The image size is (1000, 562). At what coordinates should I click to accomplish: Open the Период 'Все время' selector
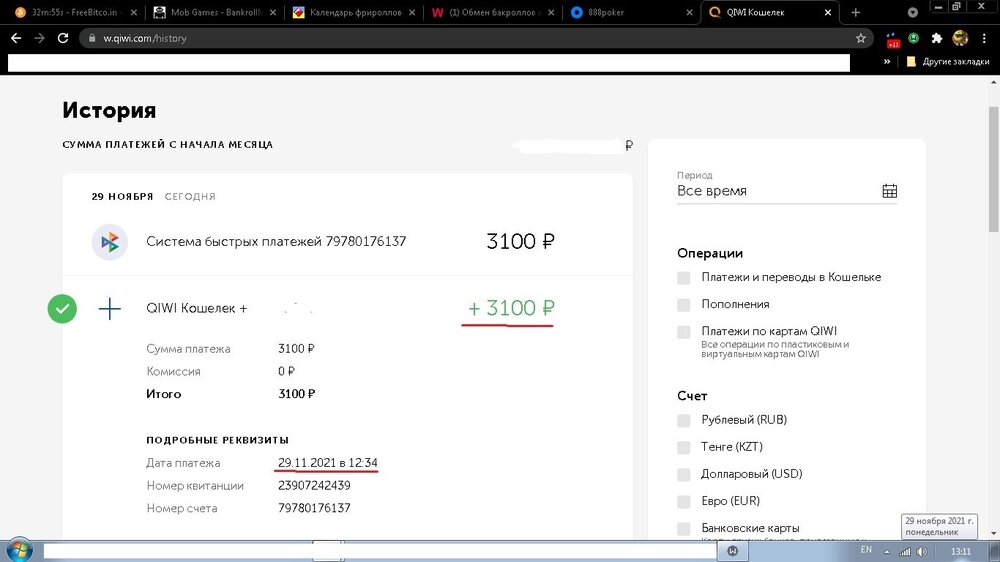[777, 191]
